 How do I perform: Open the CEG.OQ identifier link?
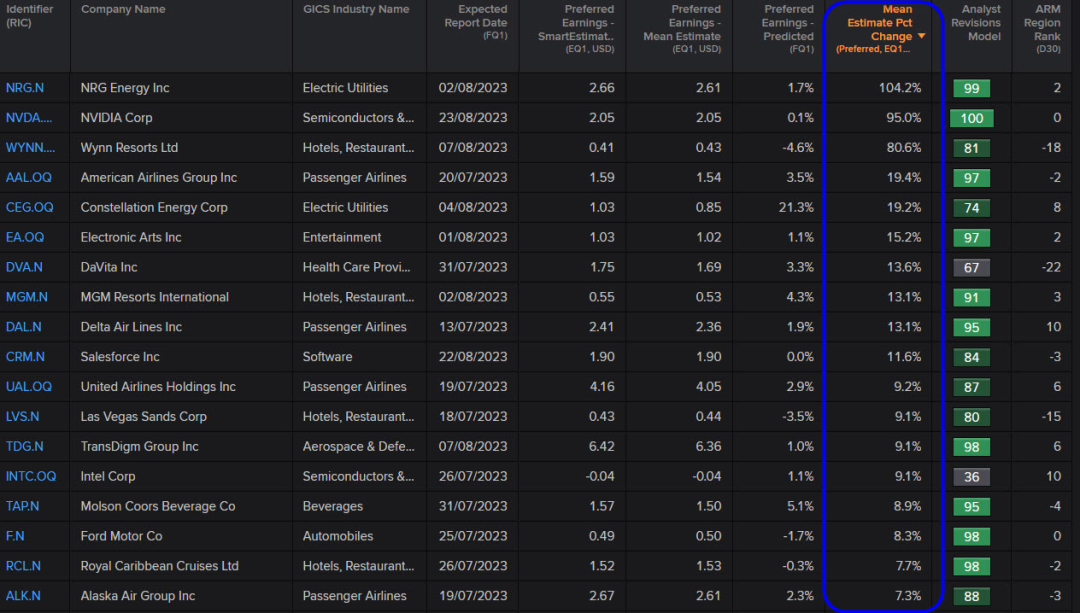click(x=30, y=207)
